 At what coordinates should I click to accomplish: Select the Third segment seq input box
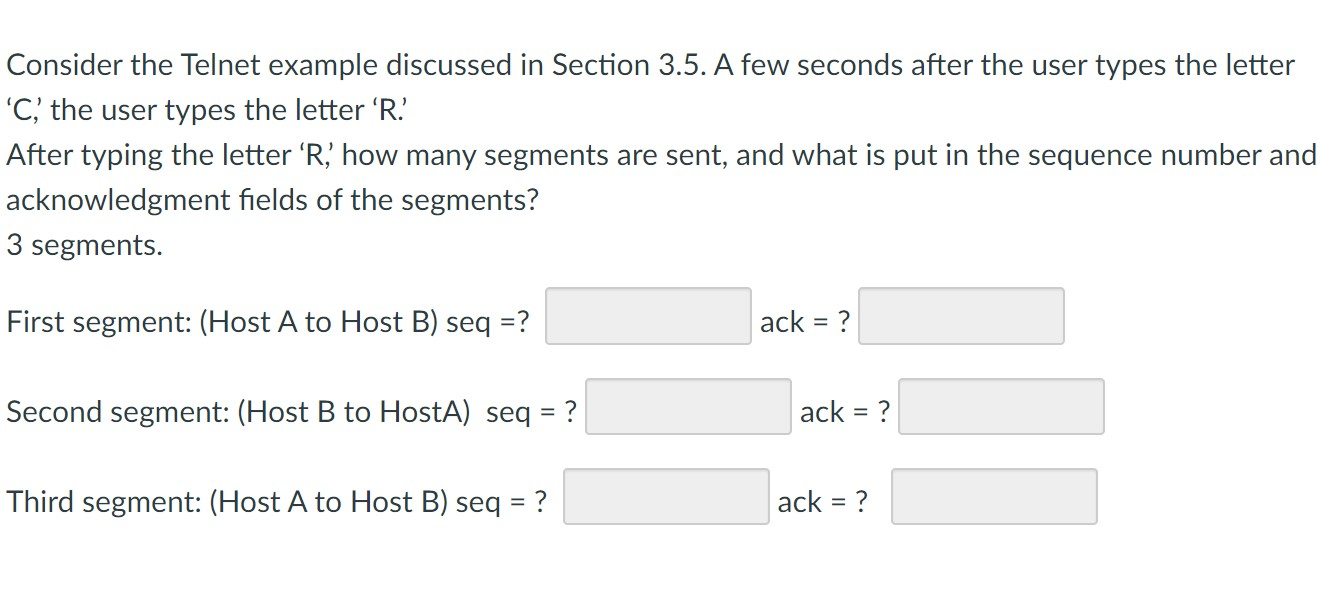666,497
